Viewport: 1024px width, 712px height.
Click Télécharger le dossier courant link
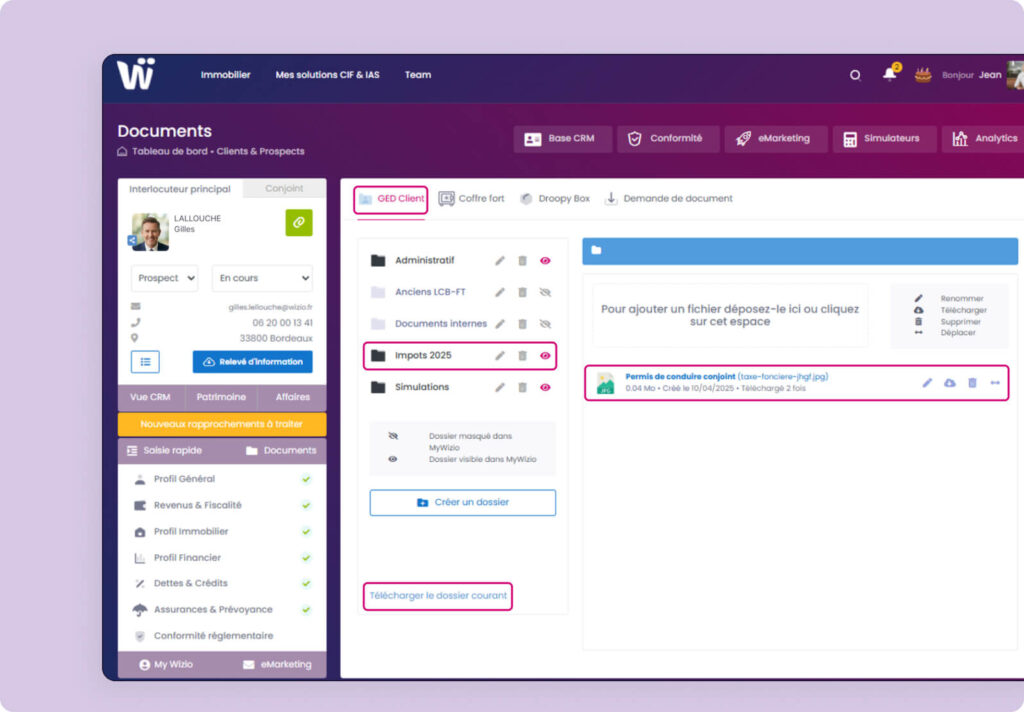point(438,596)
